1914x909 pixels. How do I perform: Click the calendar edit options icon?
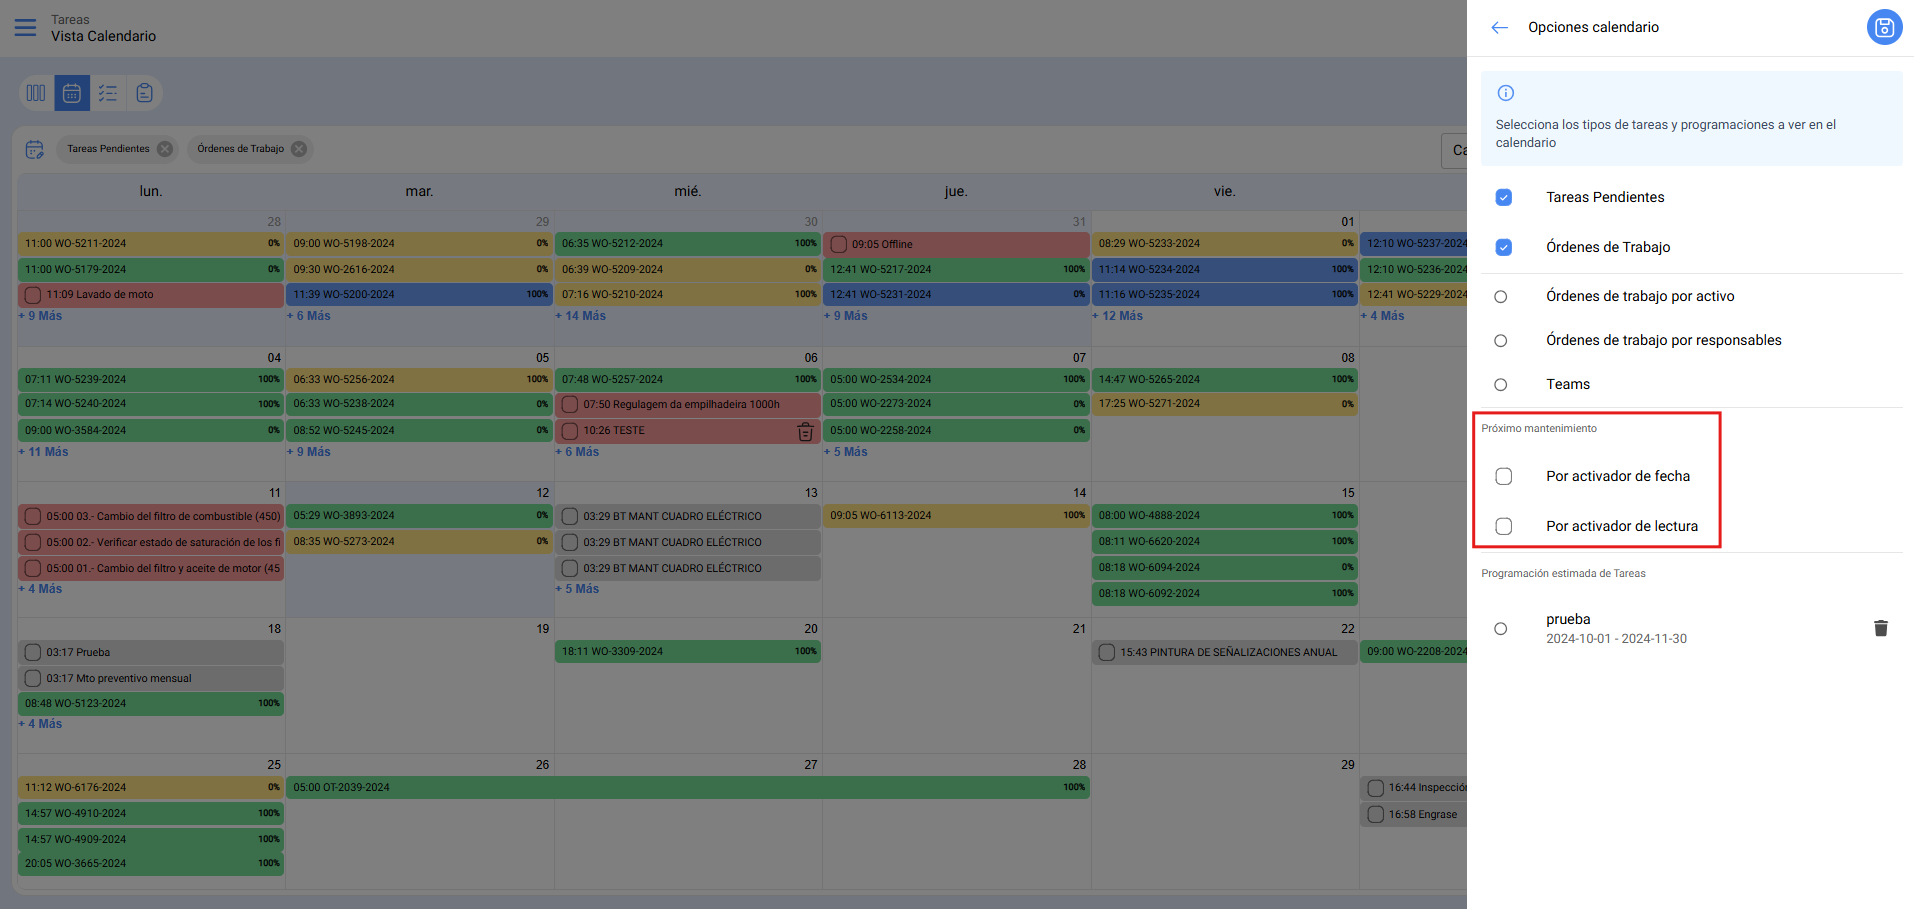[35, 149]
